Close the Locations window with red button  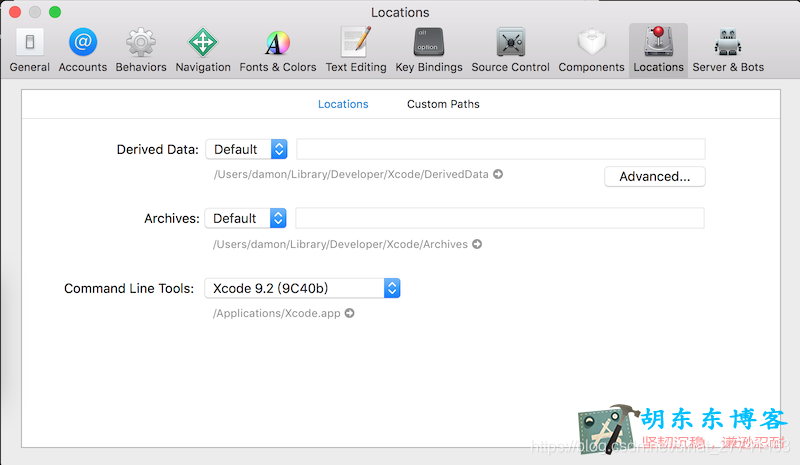coord(15,12)
